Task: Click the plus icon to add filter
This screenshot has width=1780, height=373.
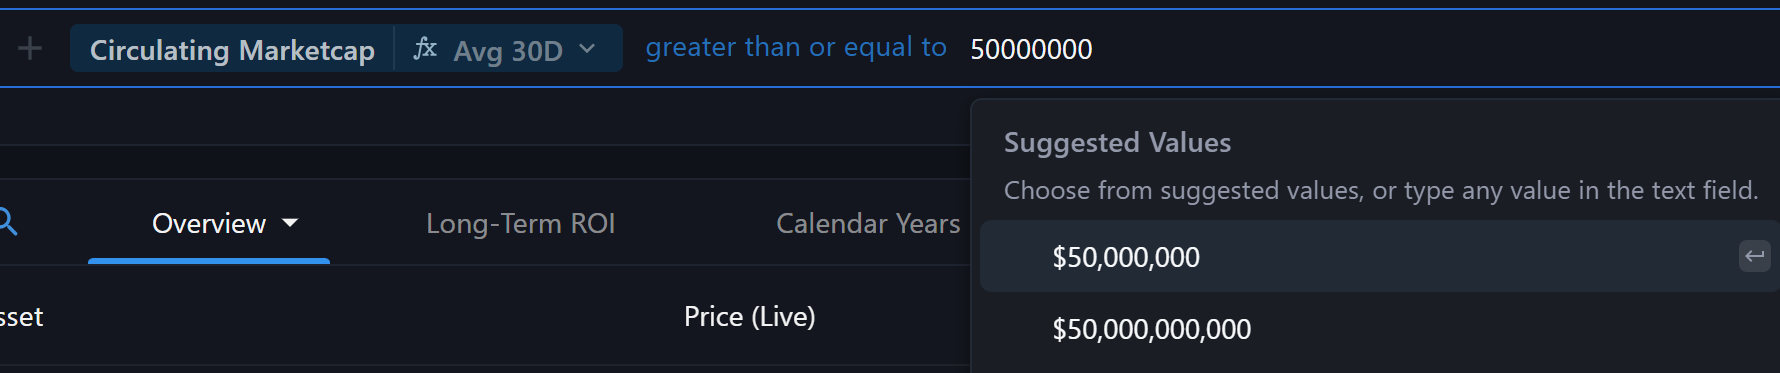Action: (x=30, y=48)
